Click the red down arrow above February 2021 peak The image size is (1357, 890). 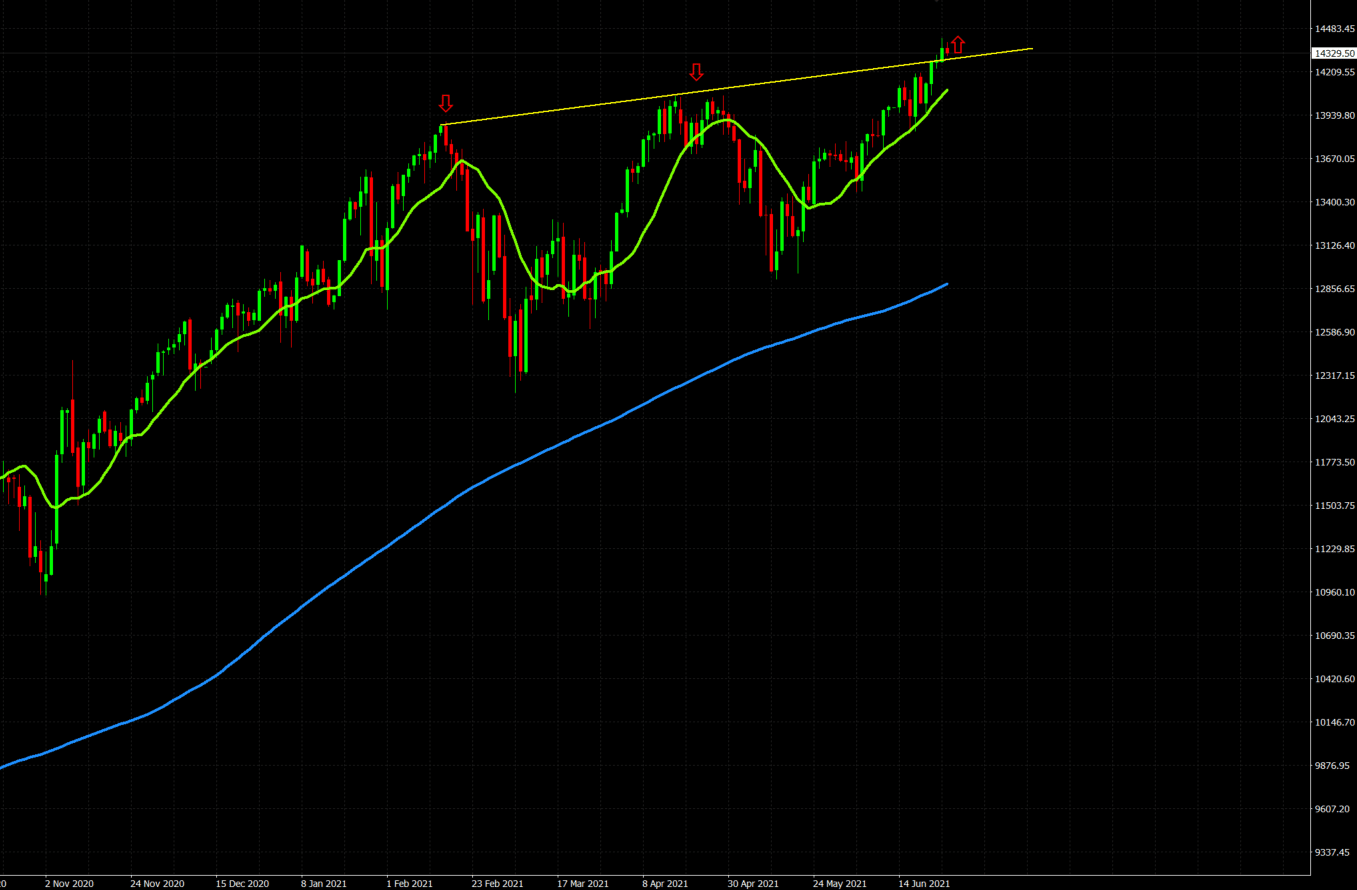[x=446, y=103]
